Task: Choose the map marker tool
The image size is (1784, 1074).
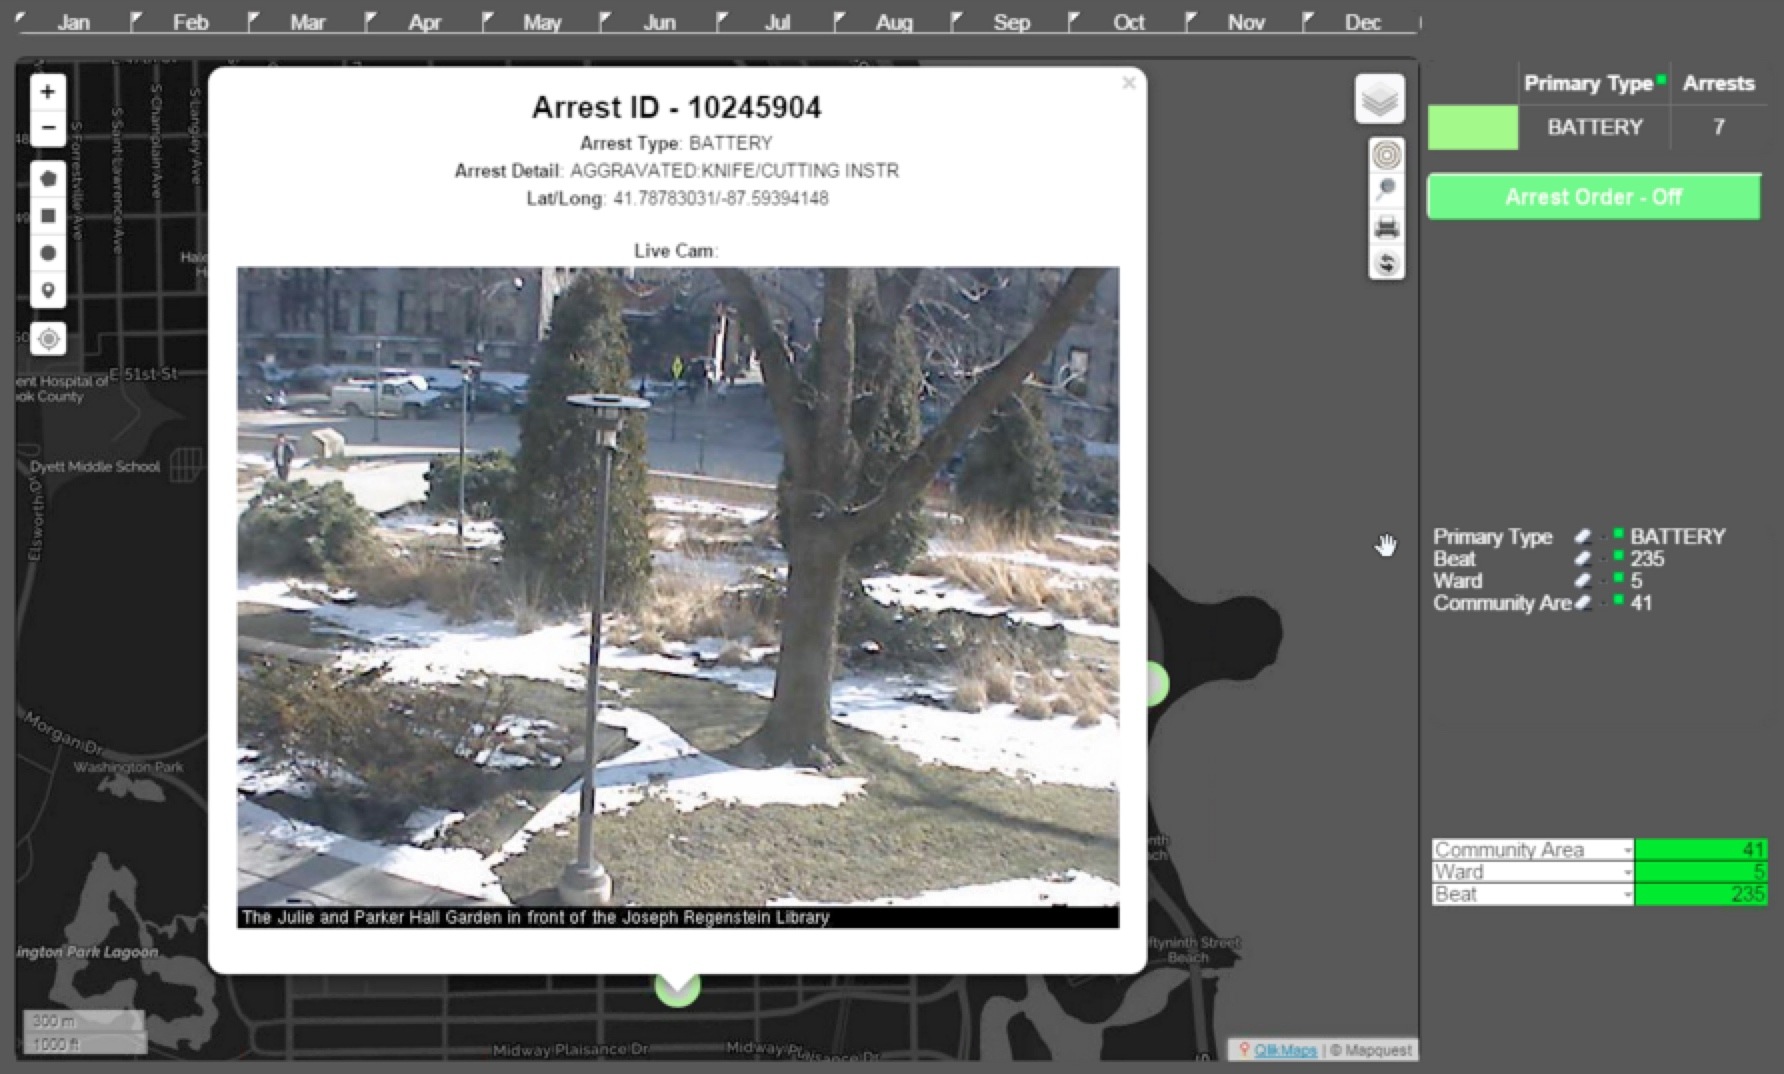Action: coord(47,291)
